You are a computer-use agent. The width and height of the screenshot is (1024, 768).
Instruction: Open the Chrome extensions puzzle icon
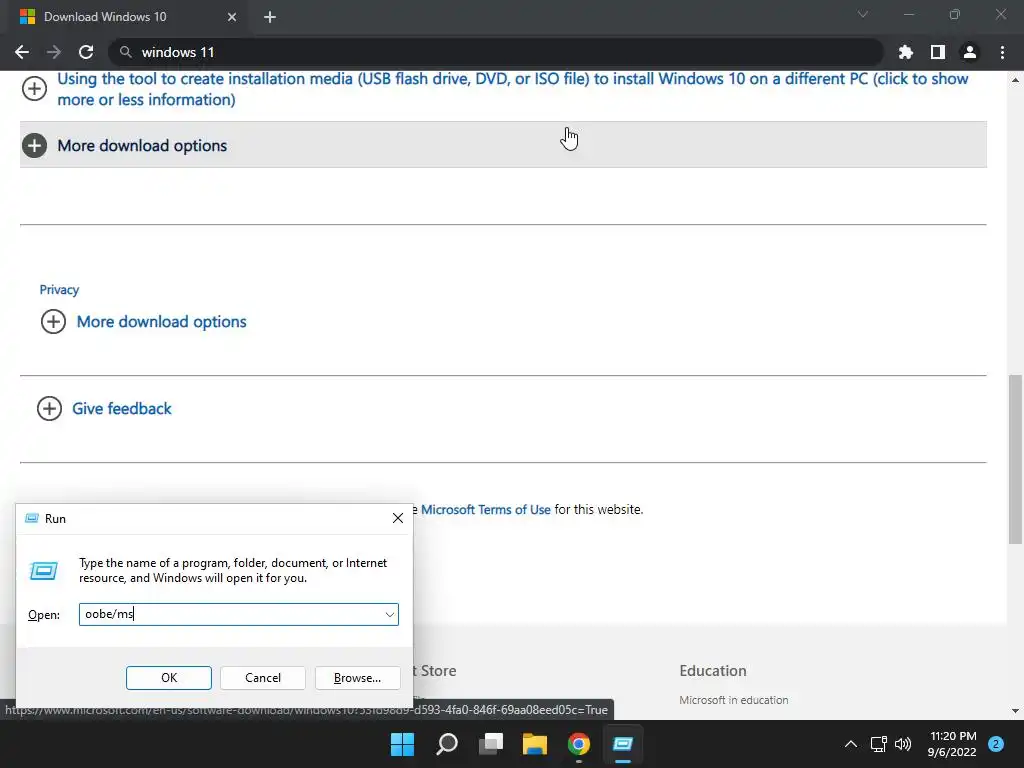(906, 52)
